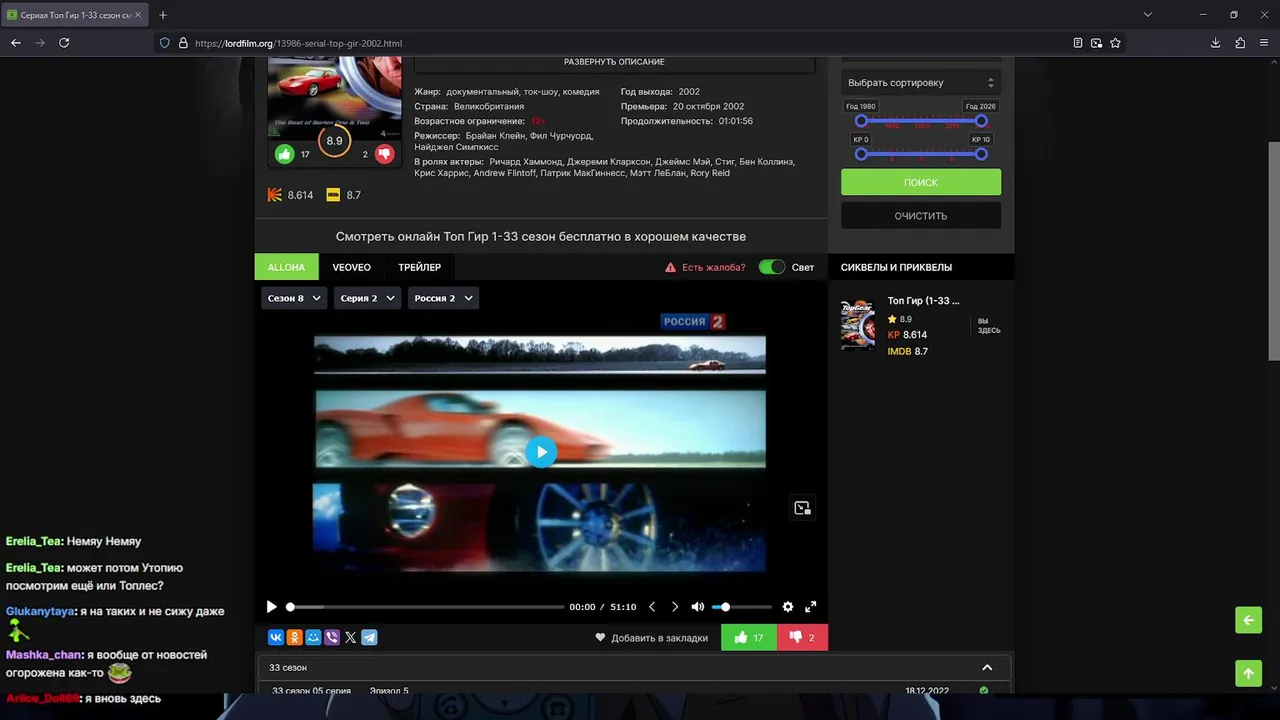Viewport: 1280px width, 720px height.
Task: Click the site padlock icon
Action: pyautogui.click(x=183, y=43)
